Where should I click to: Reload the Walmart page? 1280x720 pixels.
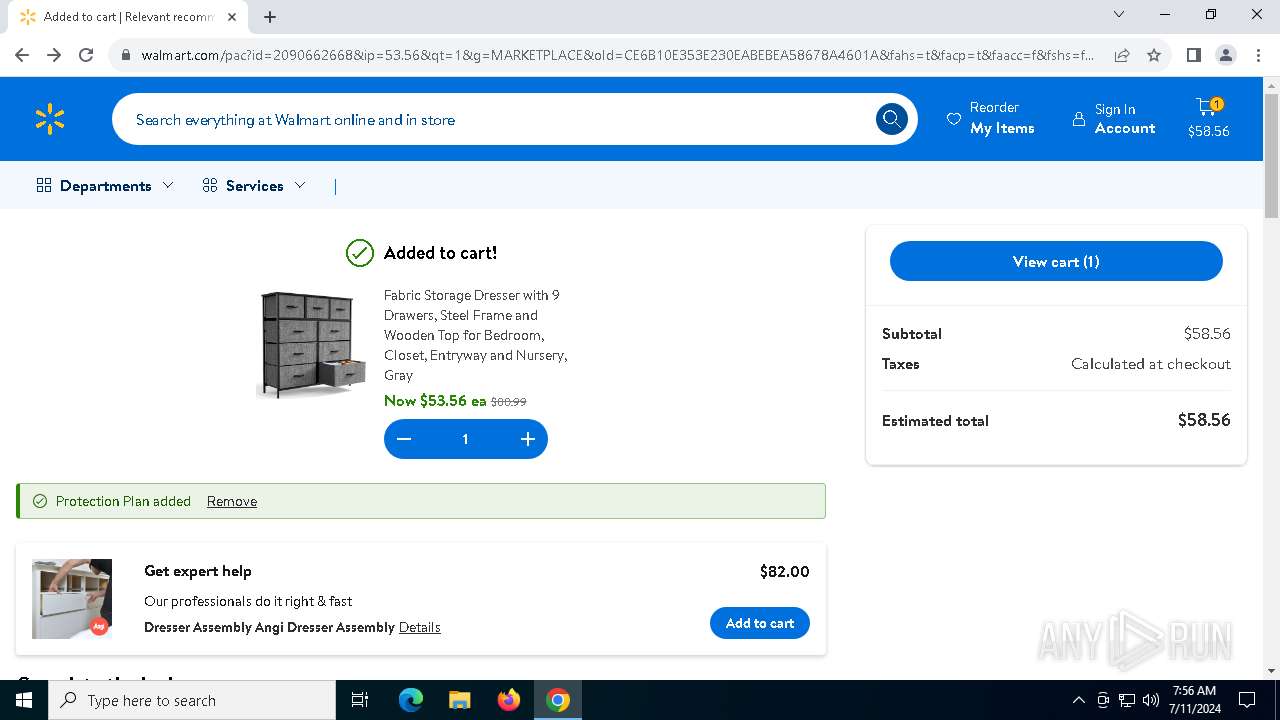[86, 55]
